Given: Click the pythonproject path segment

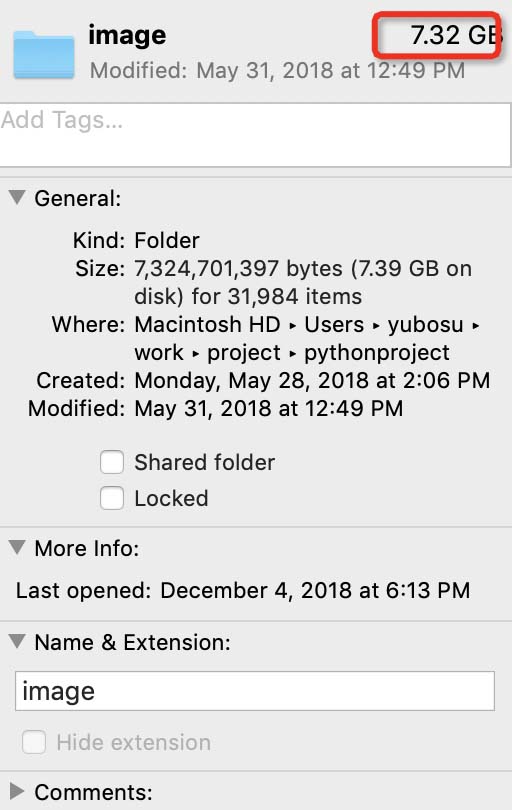Looking at the screenshot, I should click(x=377, y=353).
